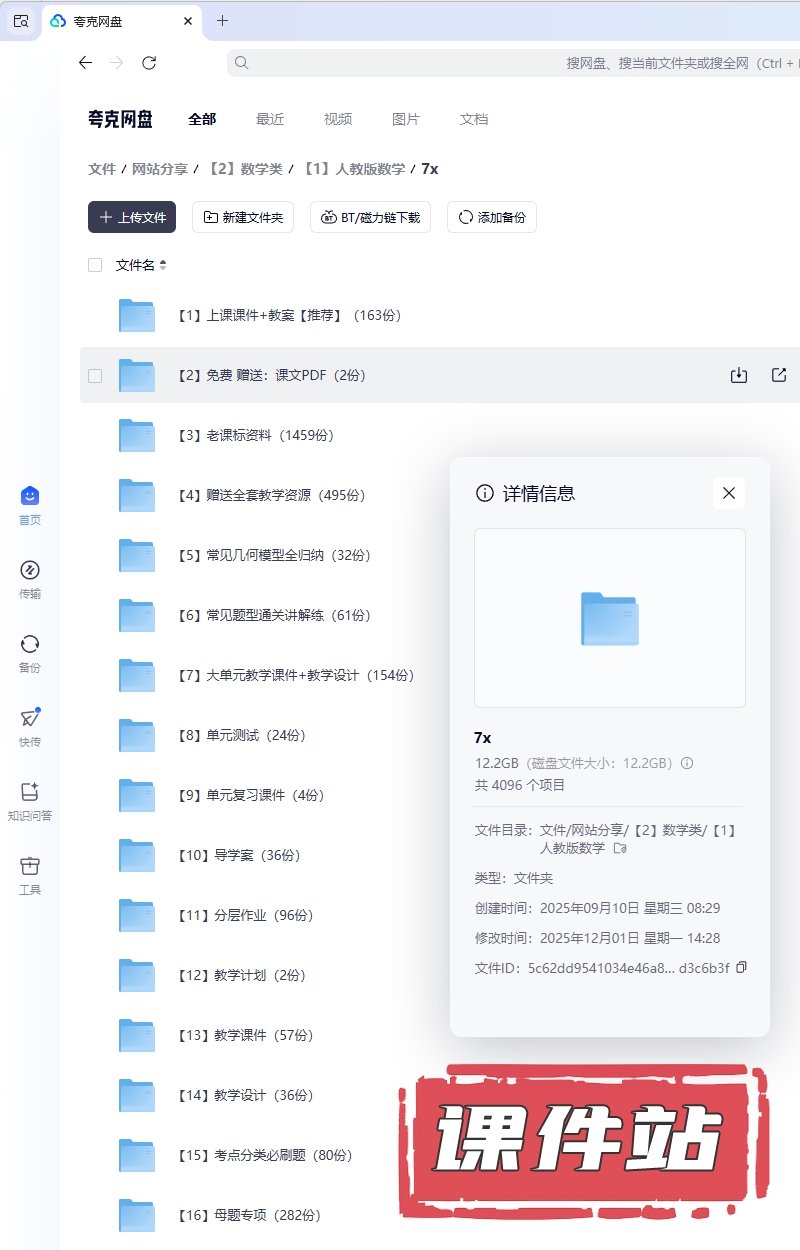Check the box for 【2】免费 赠送 folder
This screenshot has width=800, height=1250.
tap(95, 376)
